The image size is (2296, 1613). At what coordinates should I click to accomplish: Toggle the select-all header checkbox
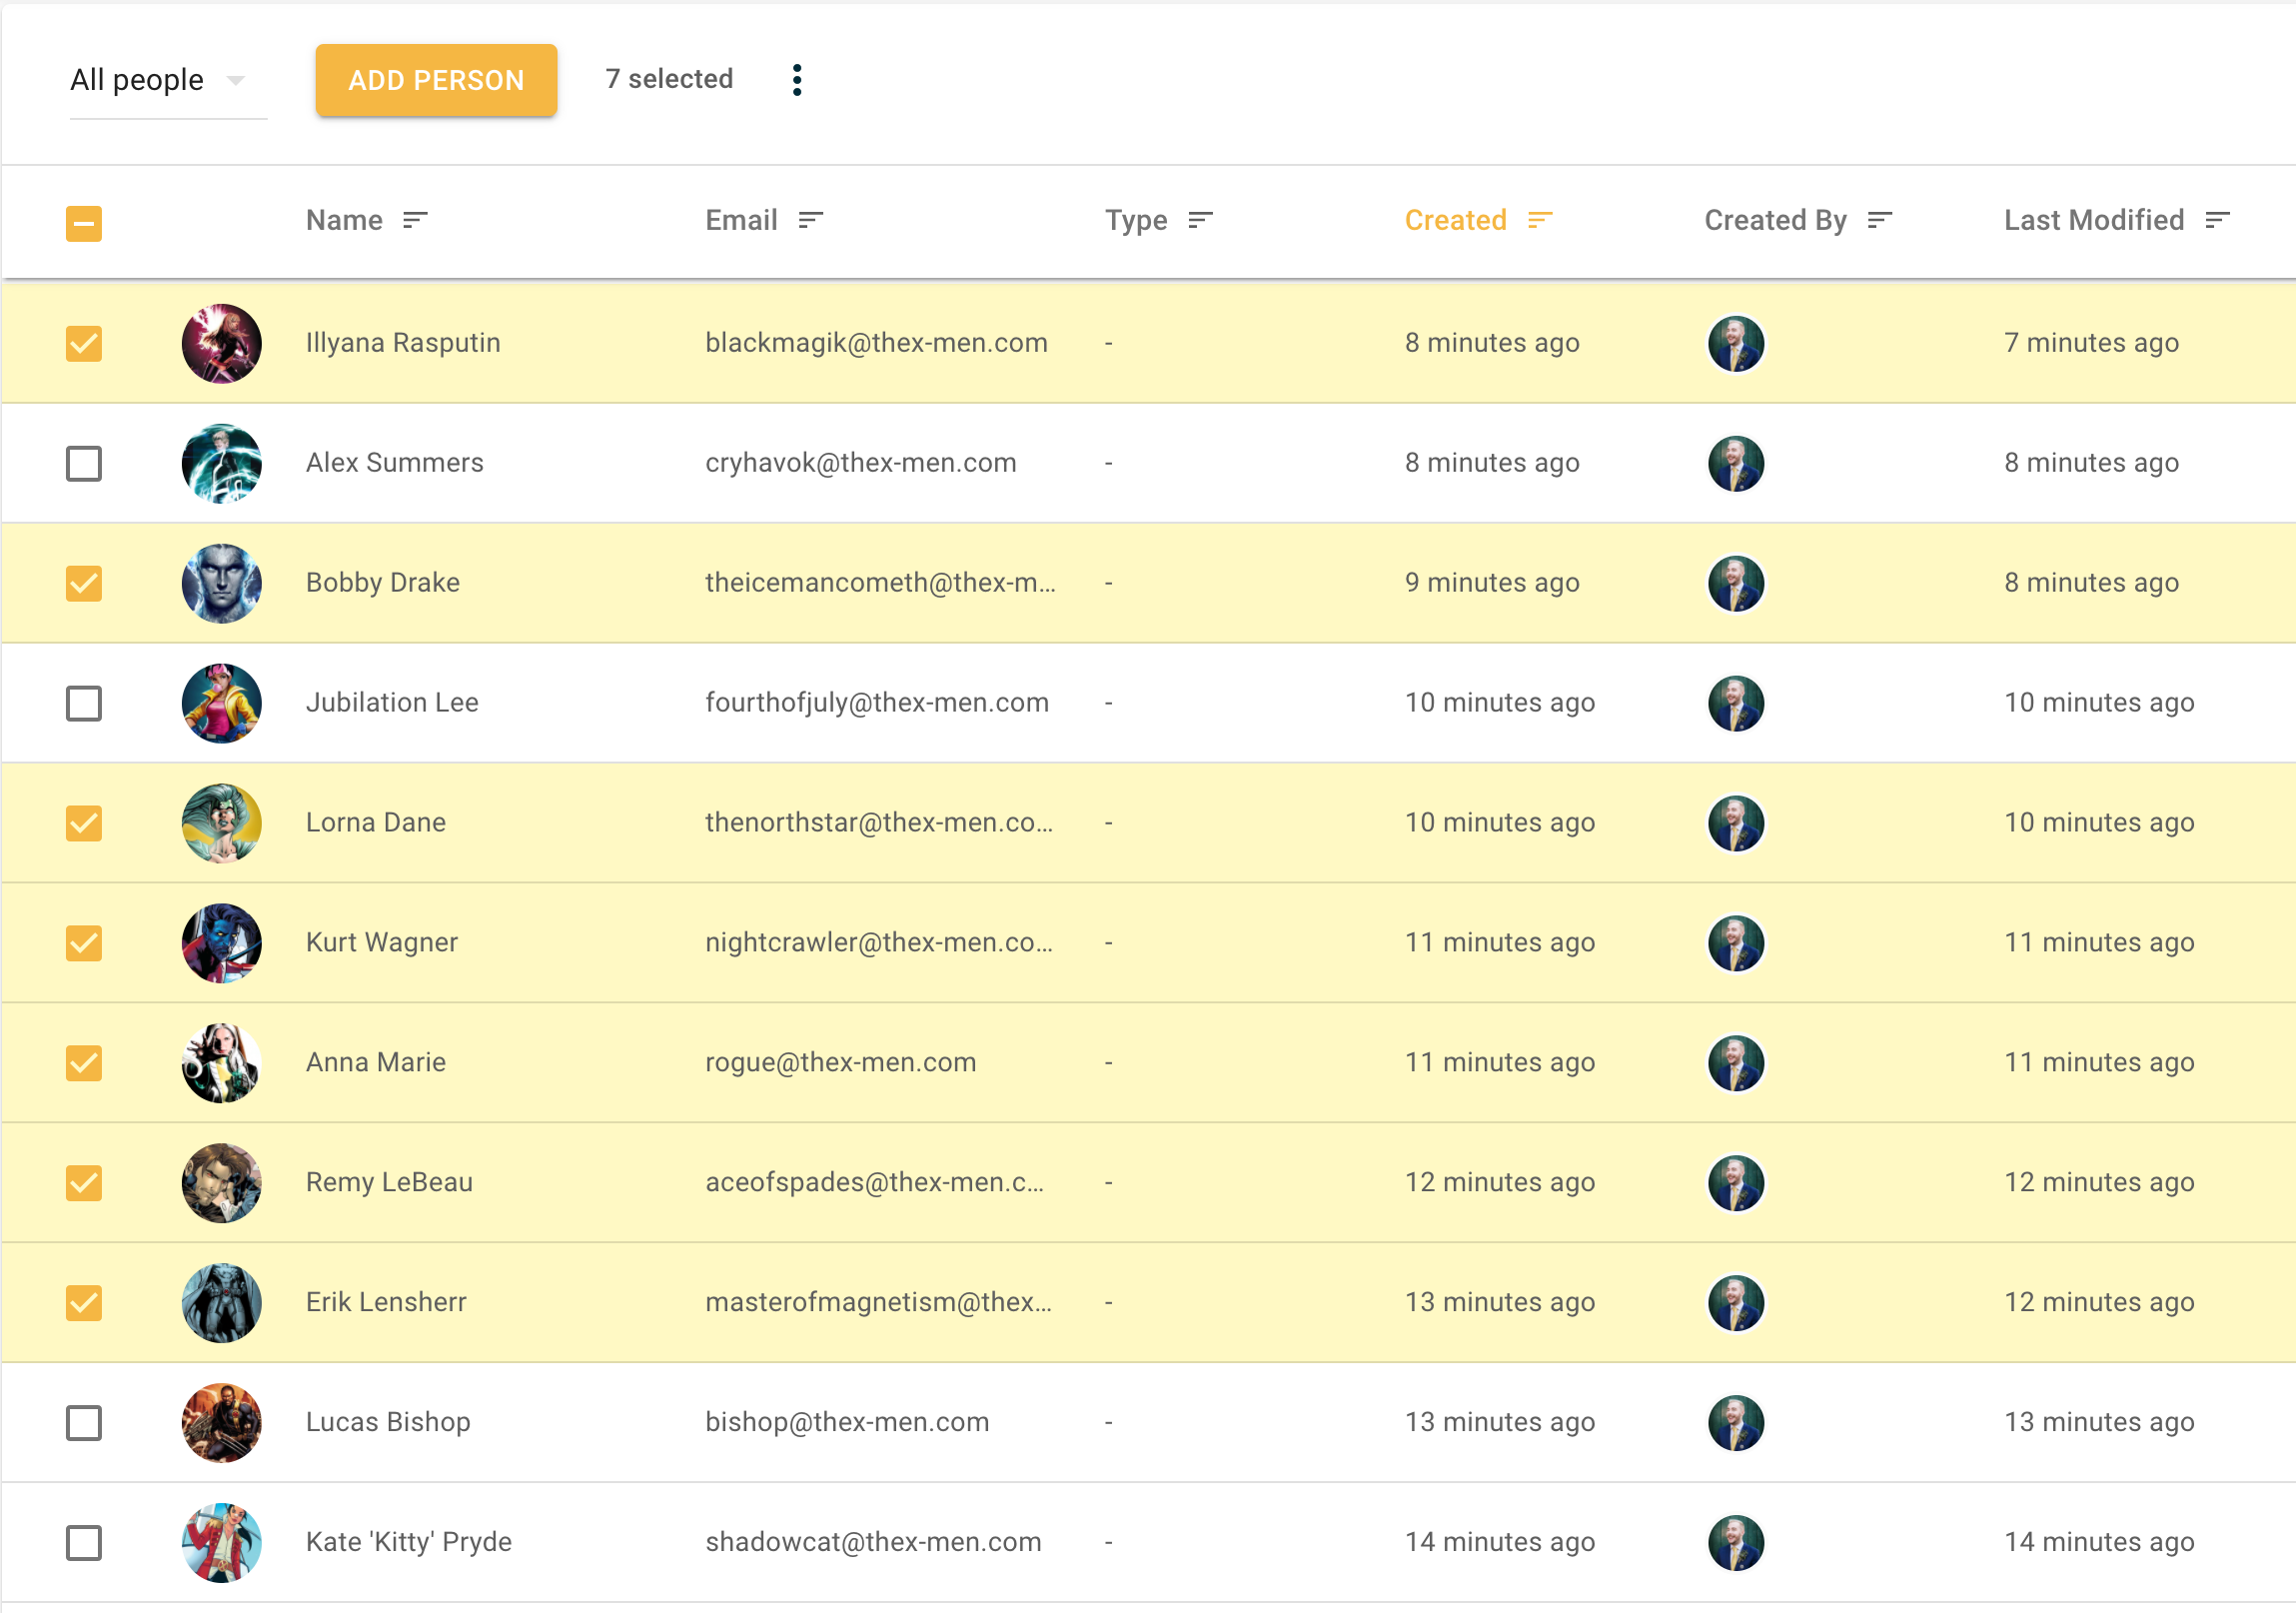pyautogui.click(x=84, y=223)
